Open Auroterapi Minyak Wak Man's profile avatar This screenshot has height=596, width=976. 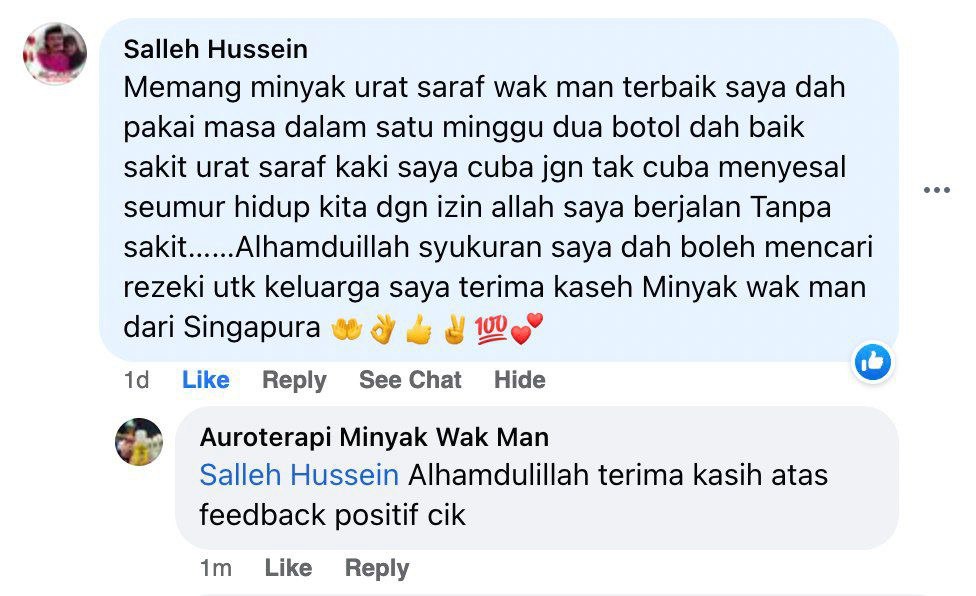(x=139, y=442)
